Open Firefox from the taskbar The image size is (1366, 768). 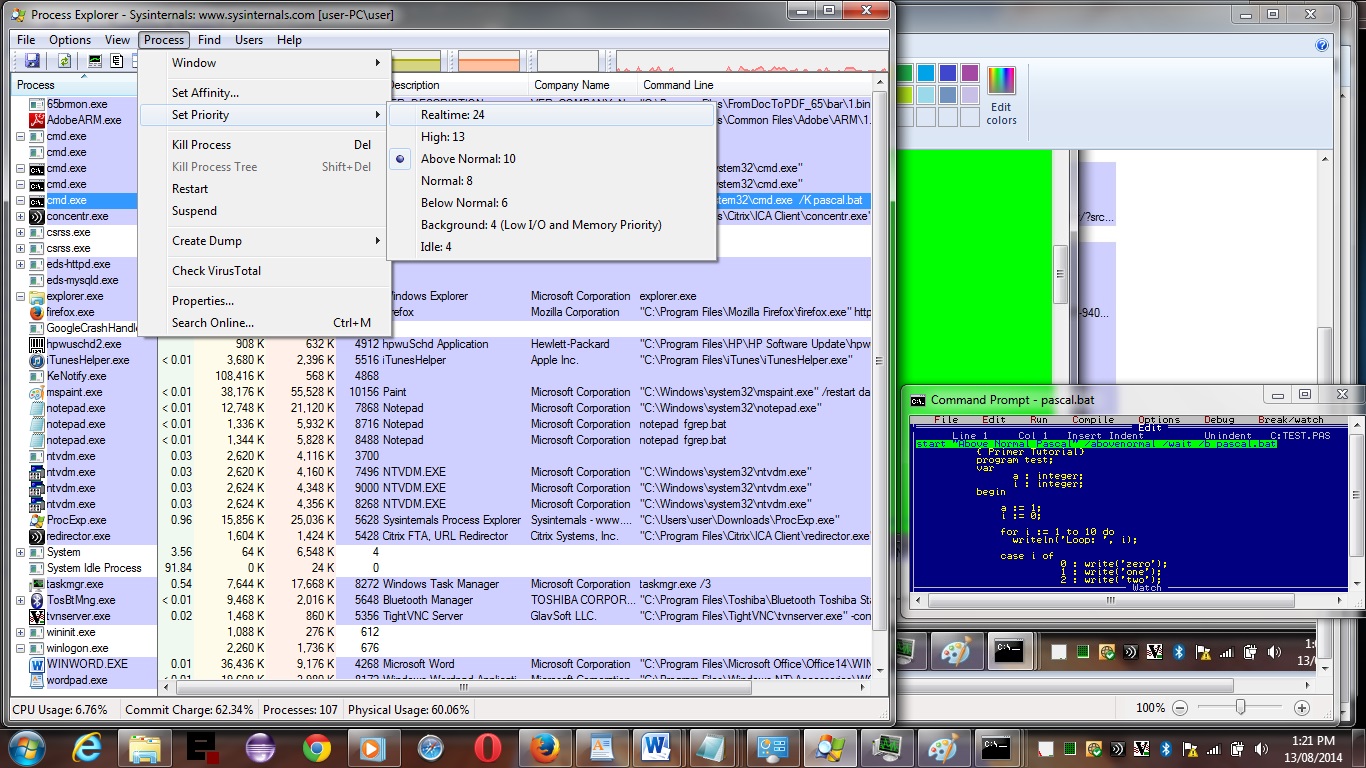point(545,748)
